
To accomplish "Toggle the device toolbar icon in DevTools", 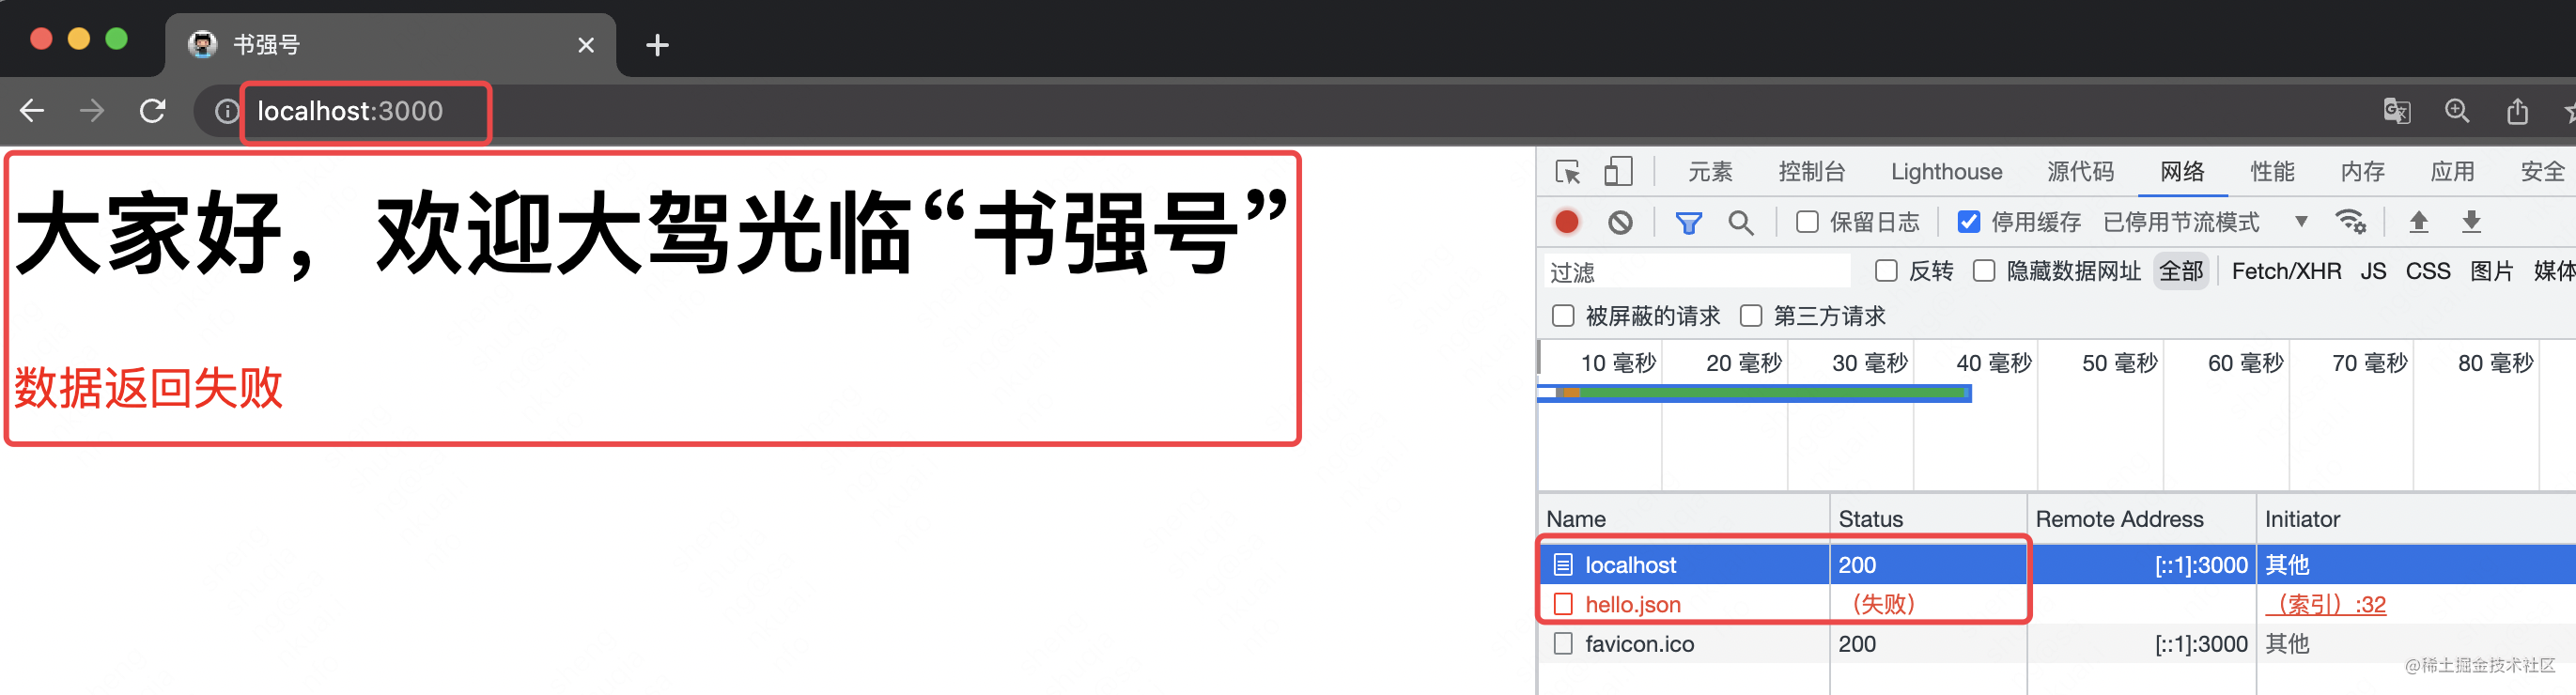I will click(x=1617, y=172).
